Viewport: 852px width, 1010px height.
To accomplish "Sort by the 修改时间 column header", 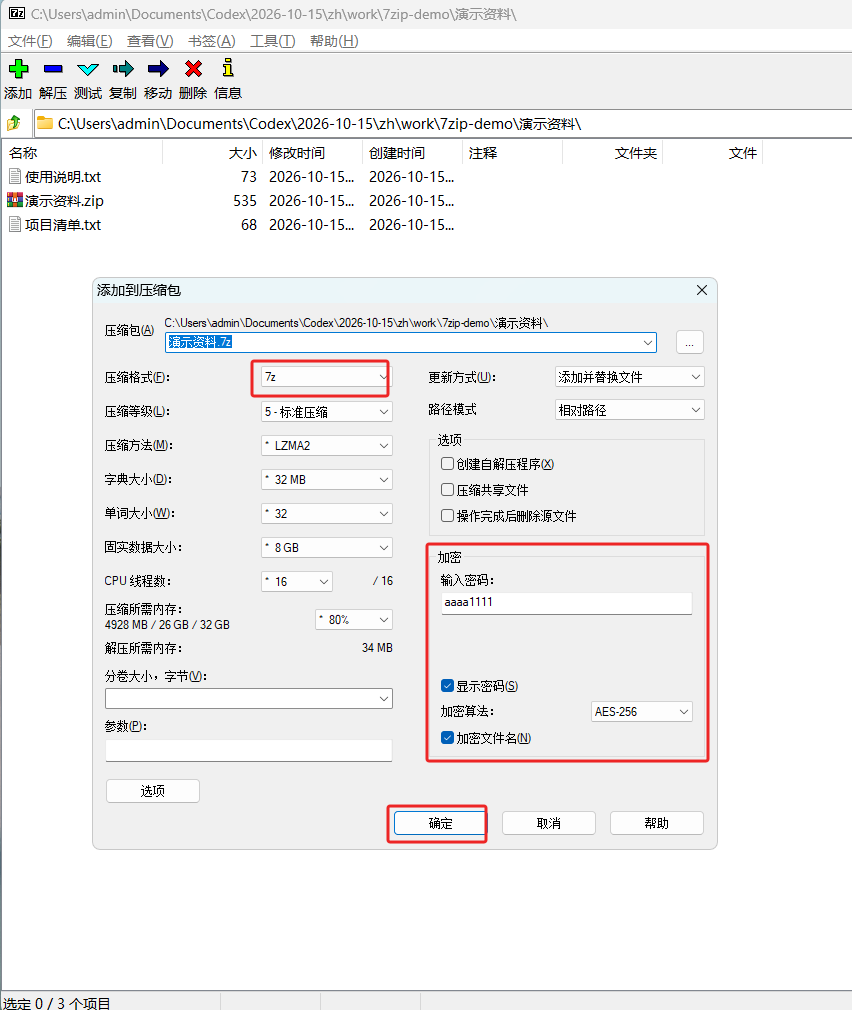I will pyautogui.click(x=312, y=153).
